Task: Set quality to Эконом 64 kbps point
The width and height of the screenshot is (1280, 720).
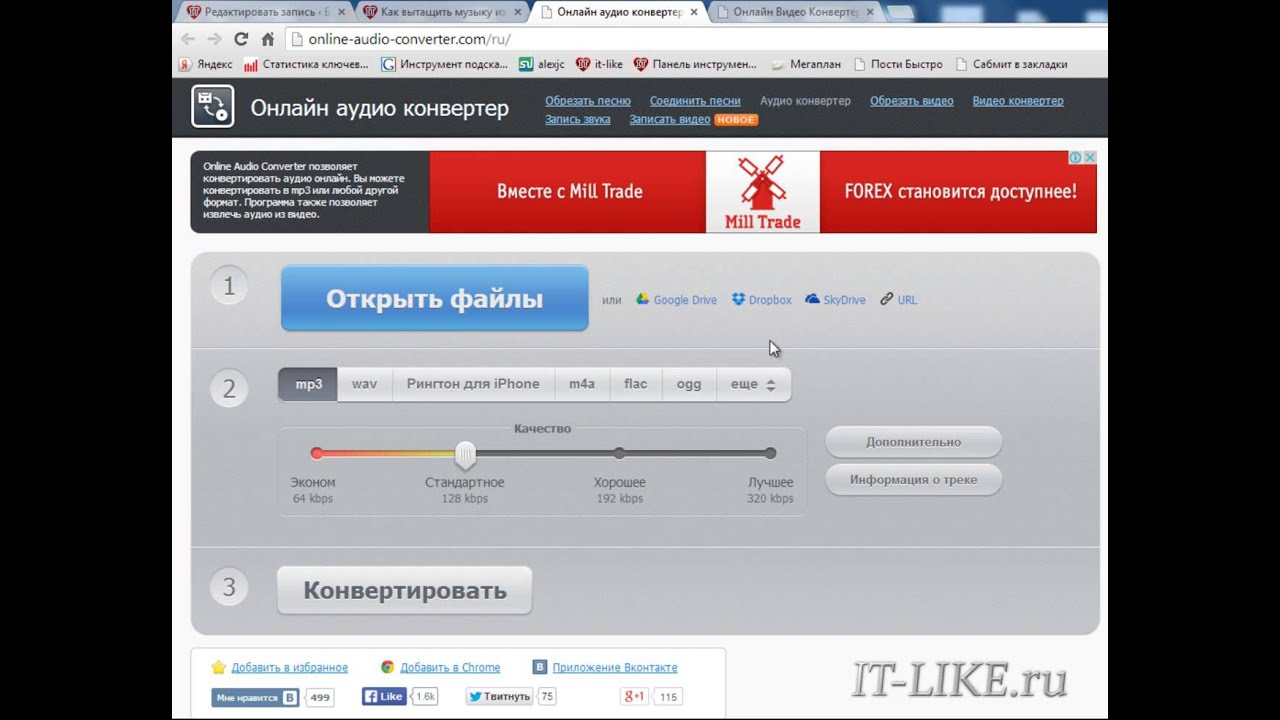Action: (x=316, y=453)
